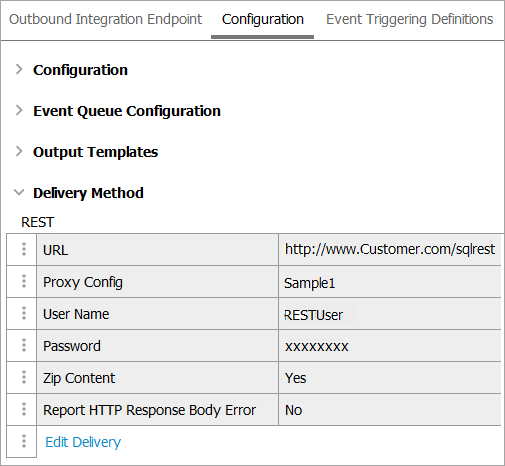Open the Edit Delivery link
This screenshot has height=466, width=505.
tap(83, 442)
